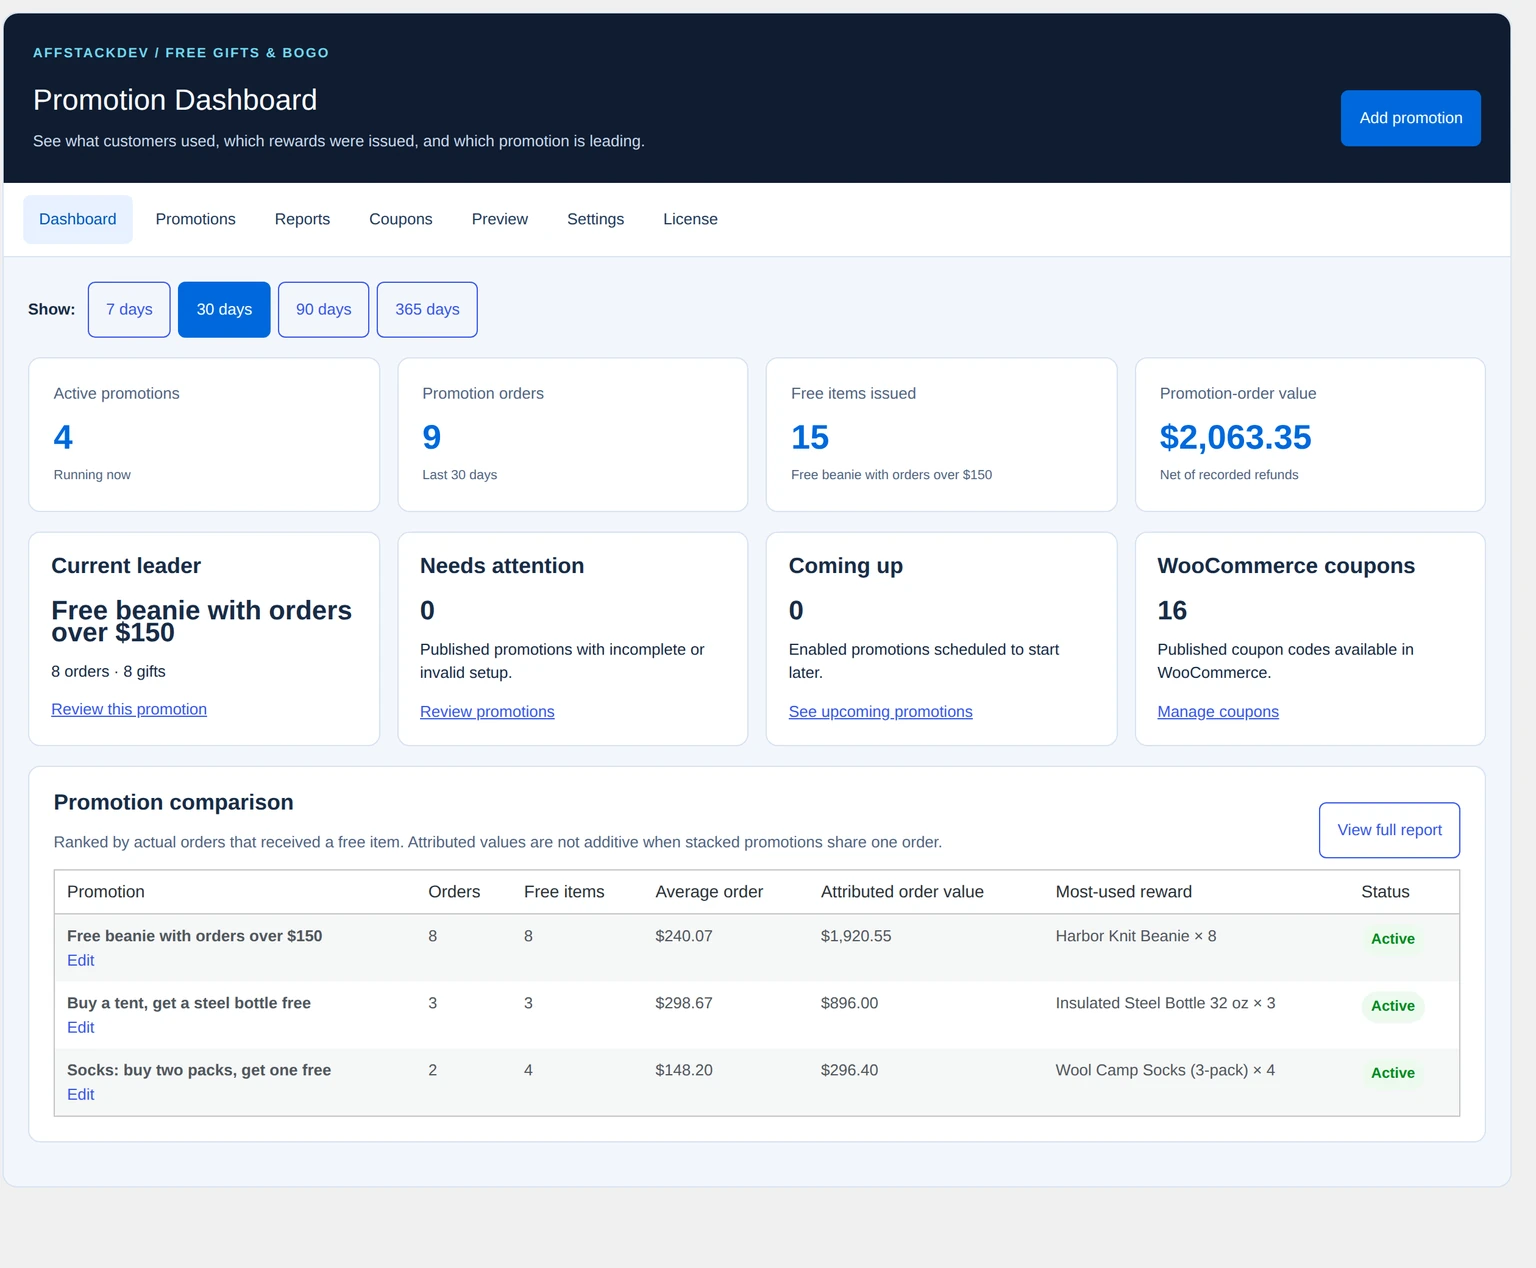Open the Settings tab
1536x1268 pixels.
pos(595,219)
